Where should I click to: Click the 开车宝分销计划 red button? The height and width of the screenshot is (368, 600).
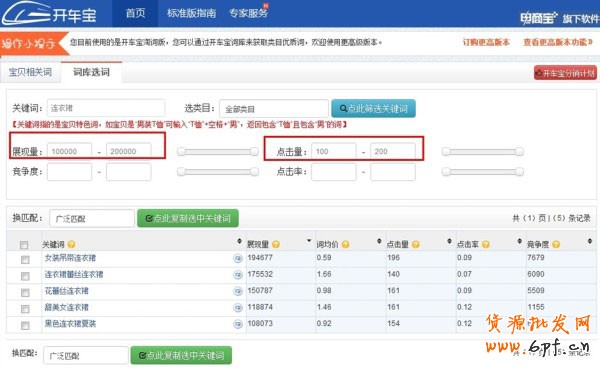point(565,73)
